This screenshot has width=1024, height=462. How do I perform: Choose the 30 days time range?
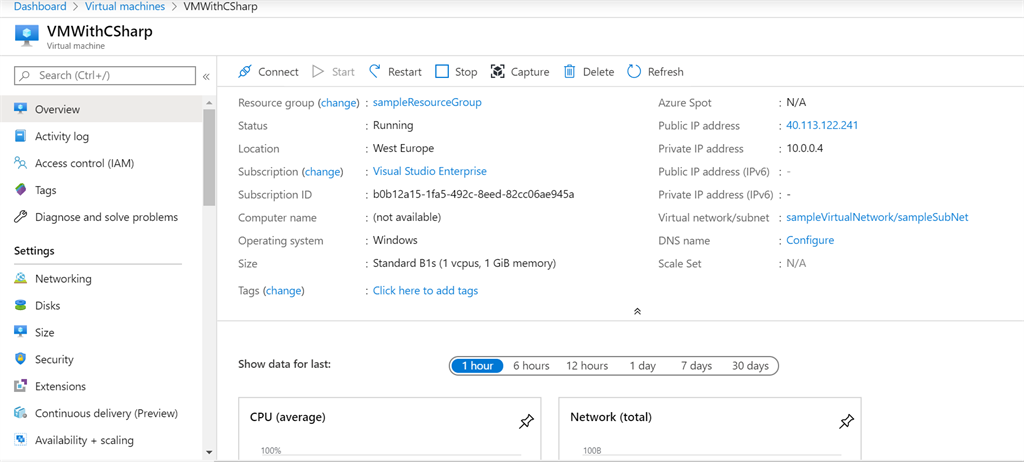click(x=750, y=366)
